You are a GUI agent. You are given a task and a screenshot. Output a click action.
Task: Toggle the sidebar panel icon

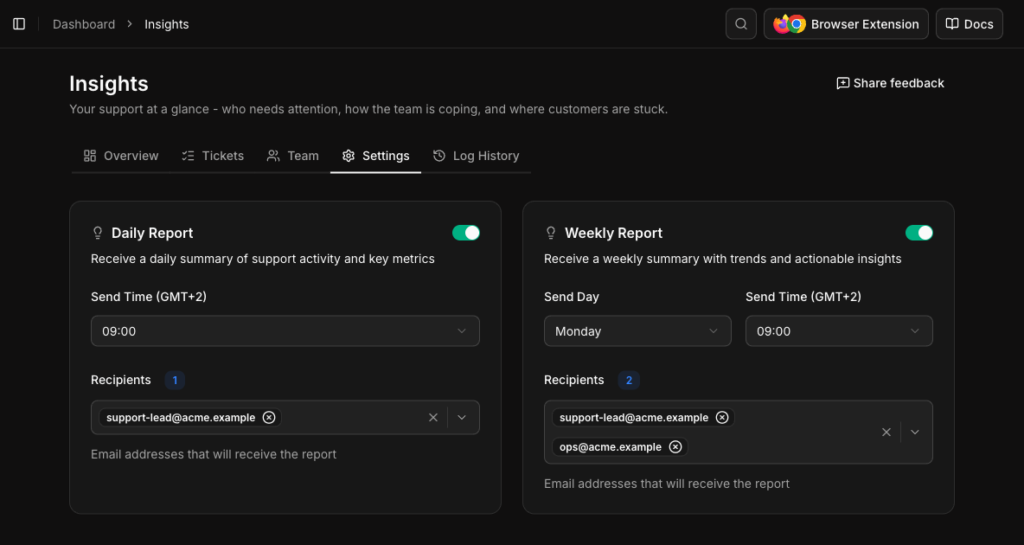click(x=19, y=24)
